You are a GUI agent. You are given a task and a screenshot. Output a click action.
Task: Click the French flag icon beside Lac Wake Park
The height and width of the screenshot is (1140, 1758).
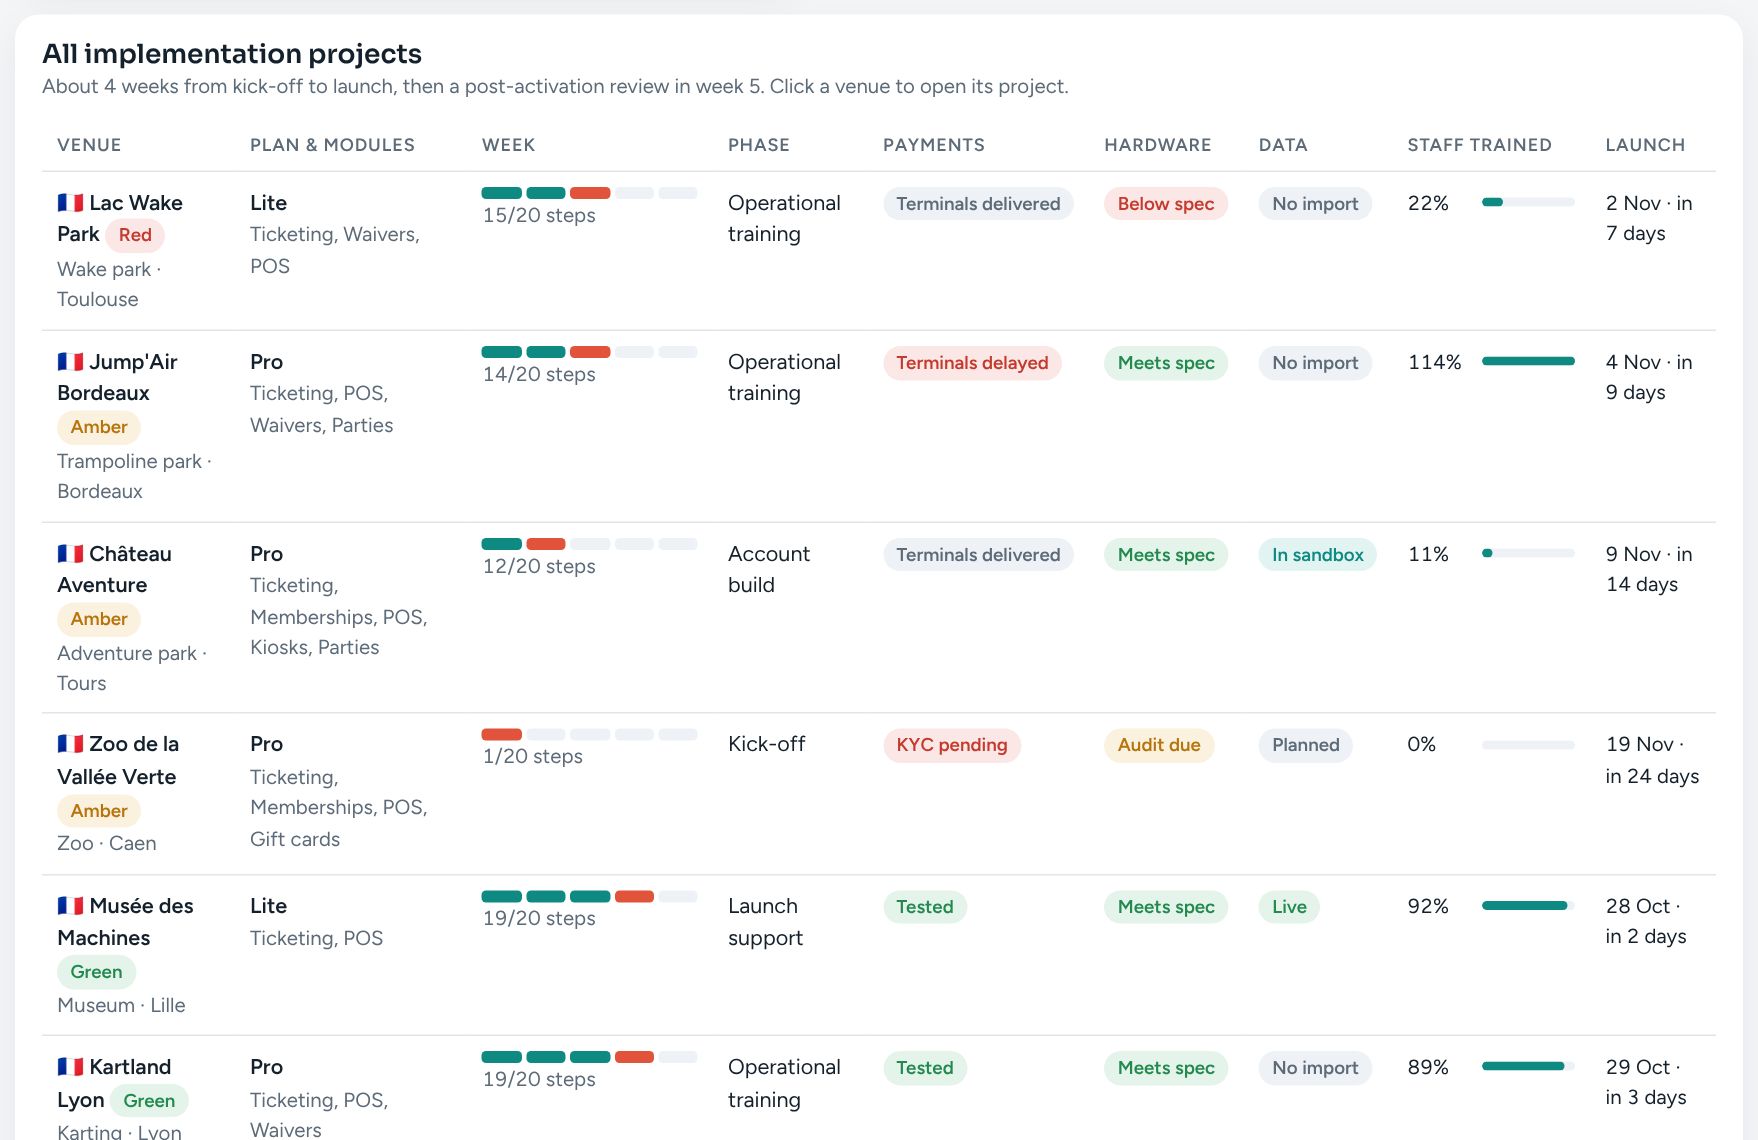point(70,203)
